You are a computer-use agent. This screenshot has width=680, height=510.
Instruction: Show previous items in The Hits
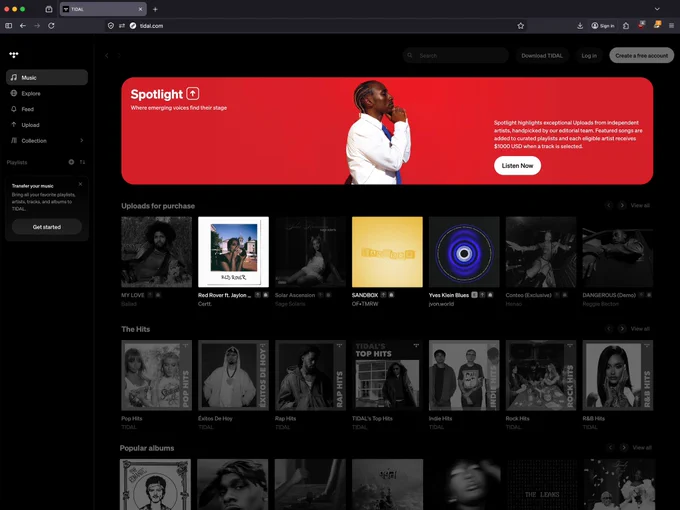tap(609, 328)
